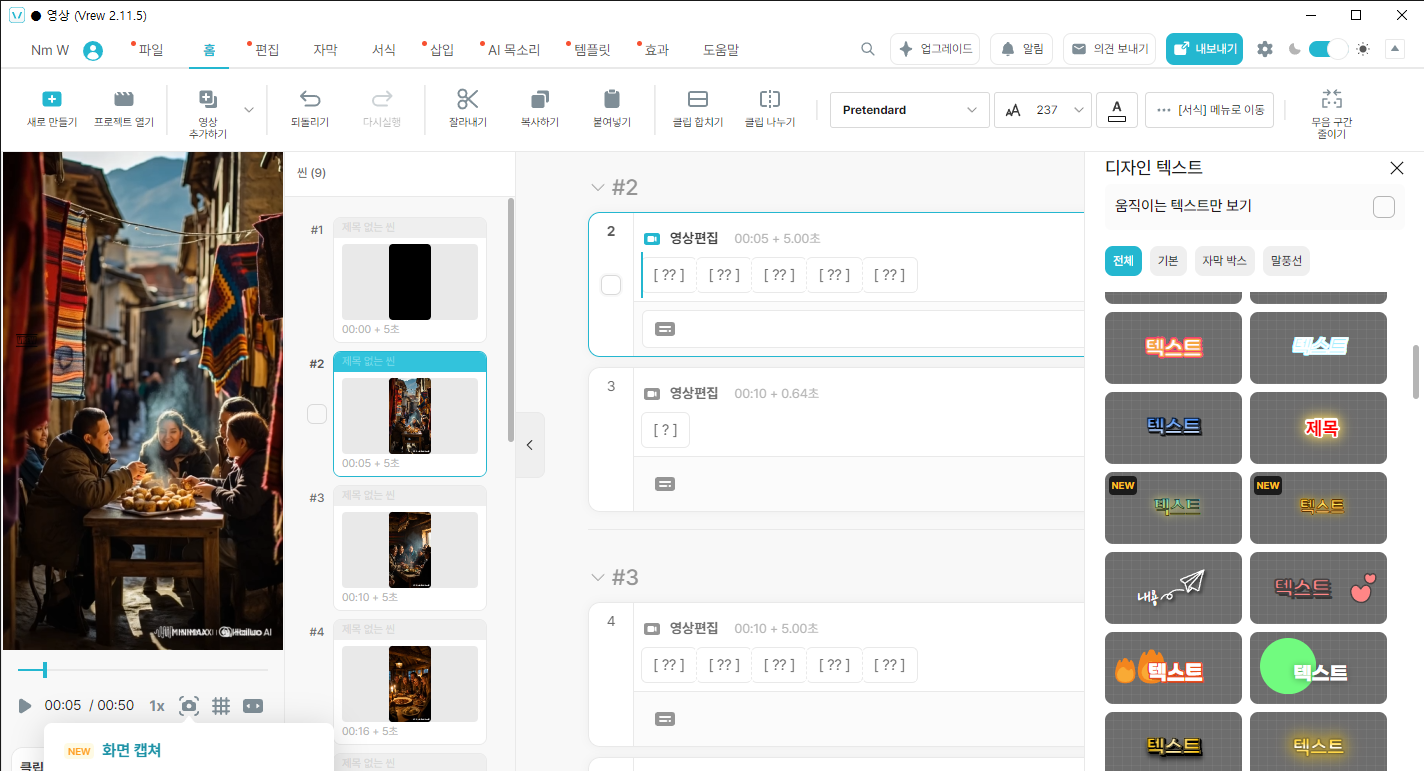Click the video preview seek slider
Viewport: 1424px width, 771px height.
142,670
